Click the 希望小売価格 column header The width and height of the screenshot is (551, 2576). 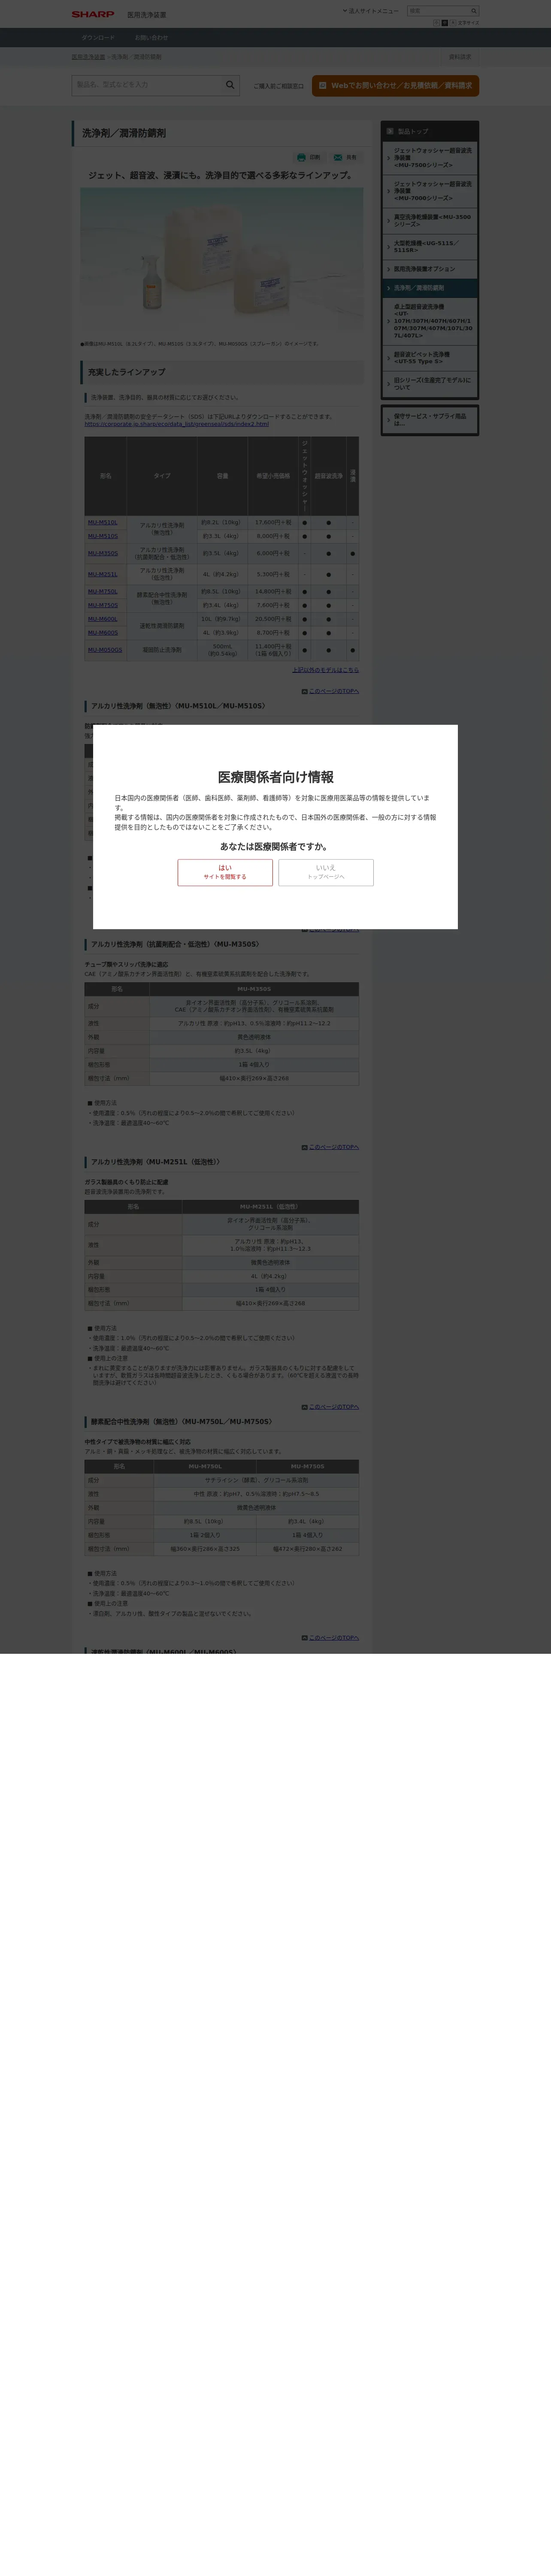[273, 476]
